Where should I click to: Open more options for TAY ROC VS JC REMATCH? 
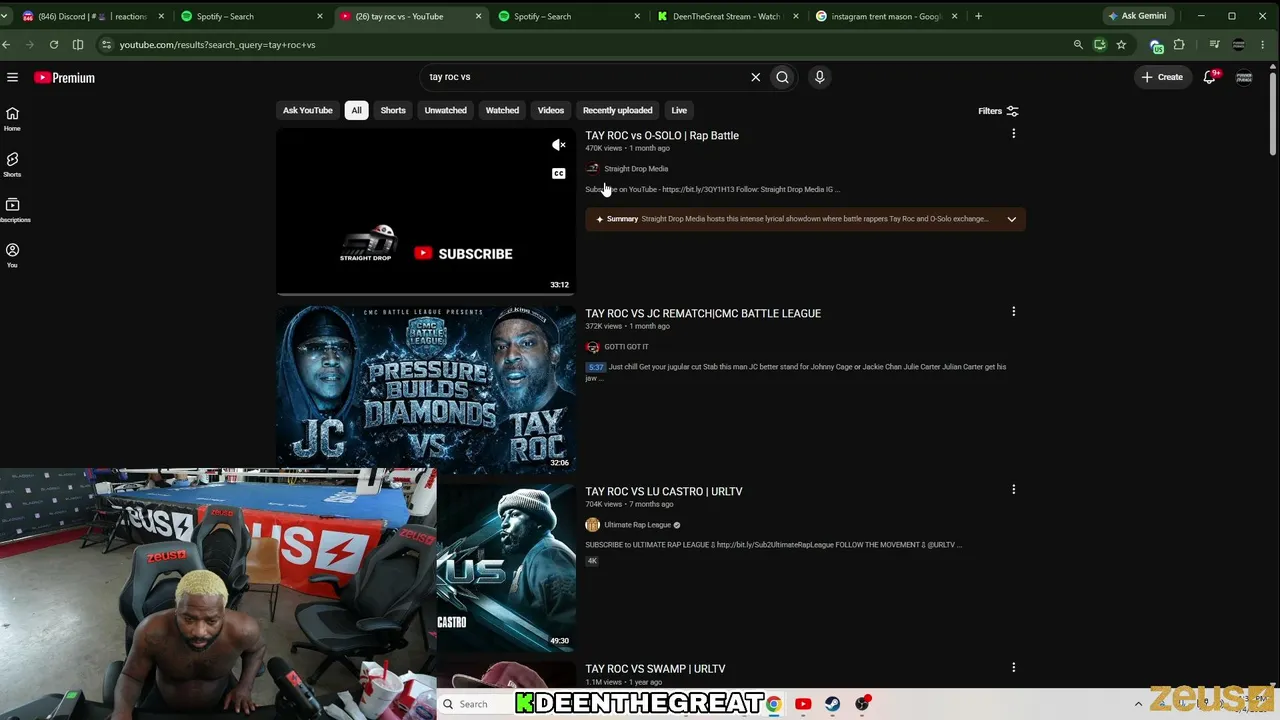click(1013, 312)
